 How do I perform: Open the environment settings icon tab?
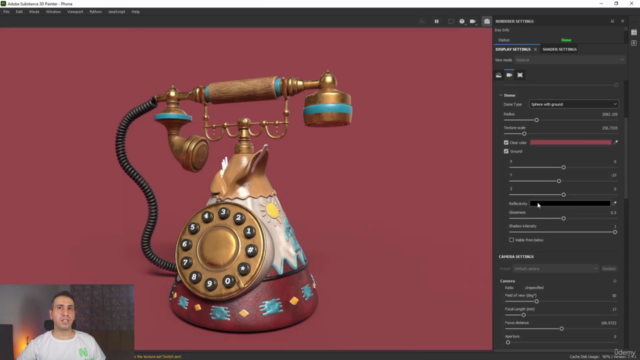[498, 75]
